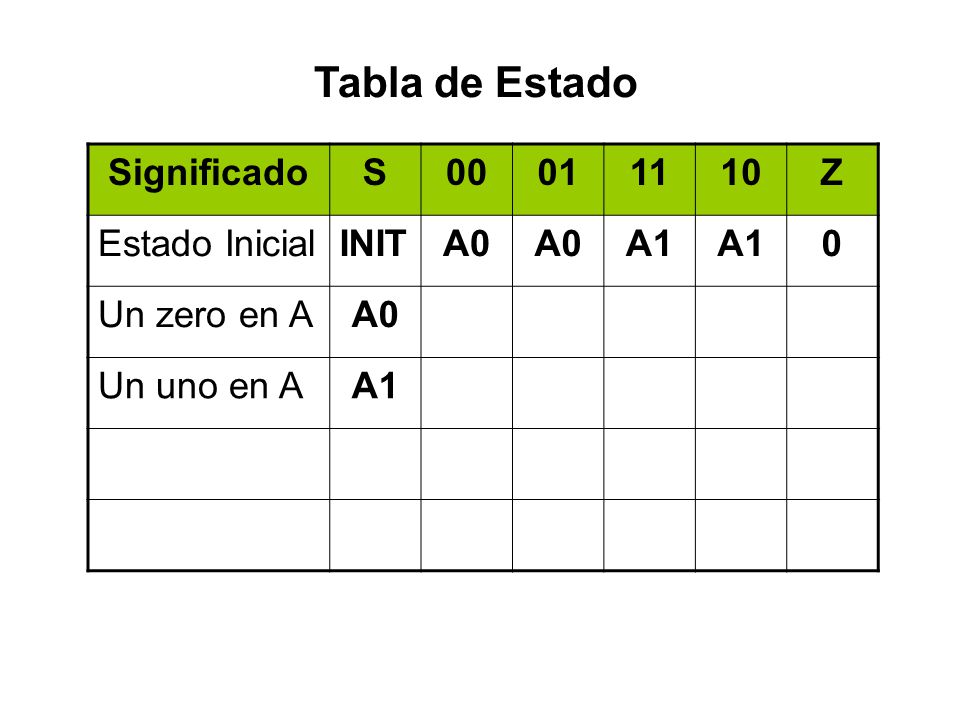960x720 pixels.
Task: Select the Significado header cell
Action: [x=209, y=179]
